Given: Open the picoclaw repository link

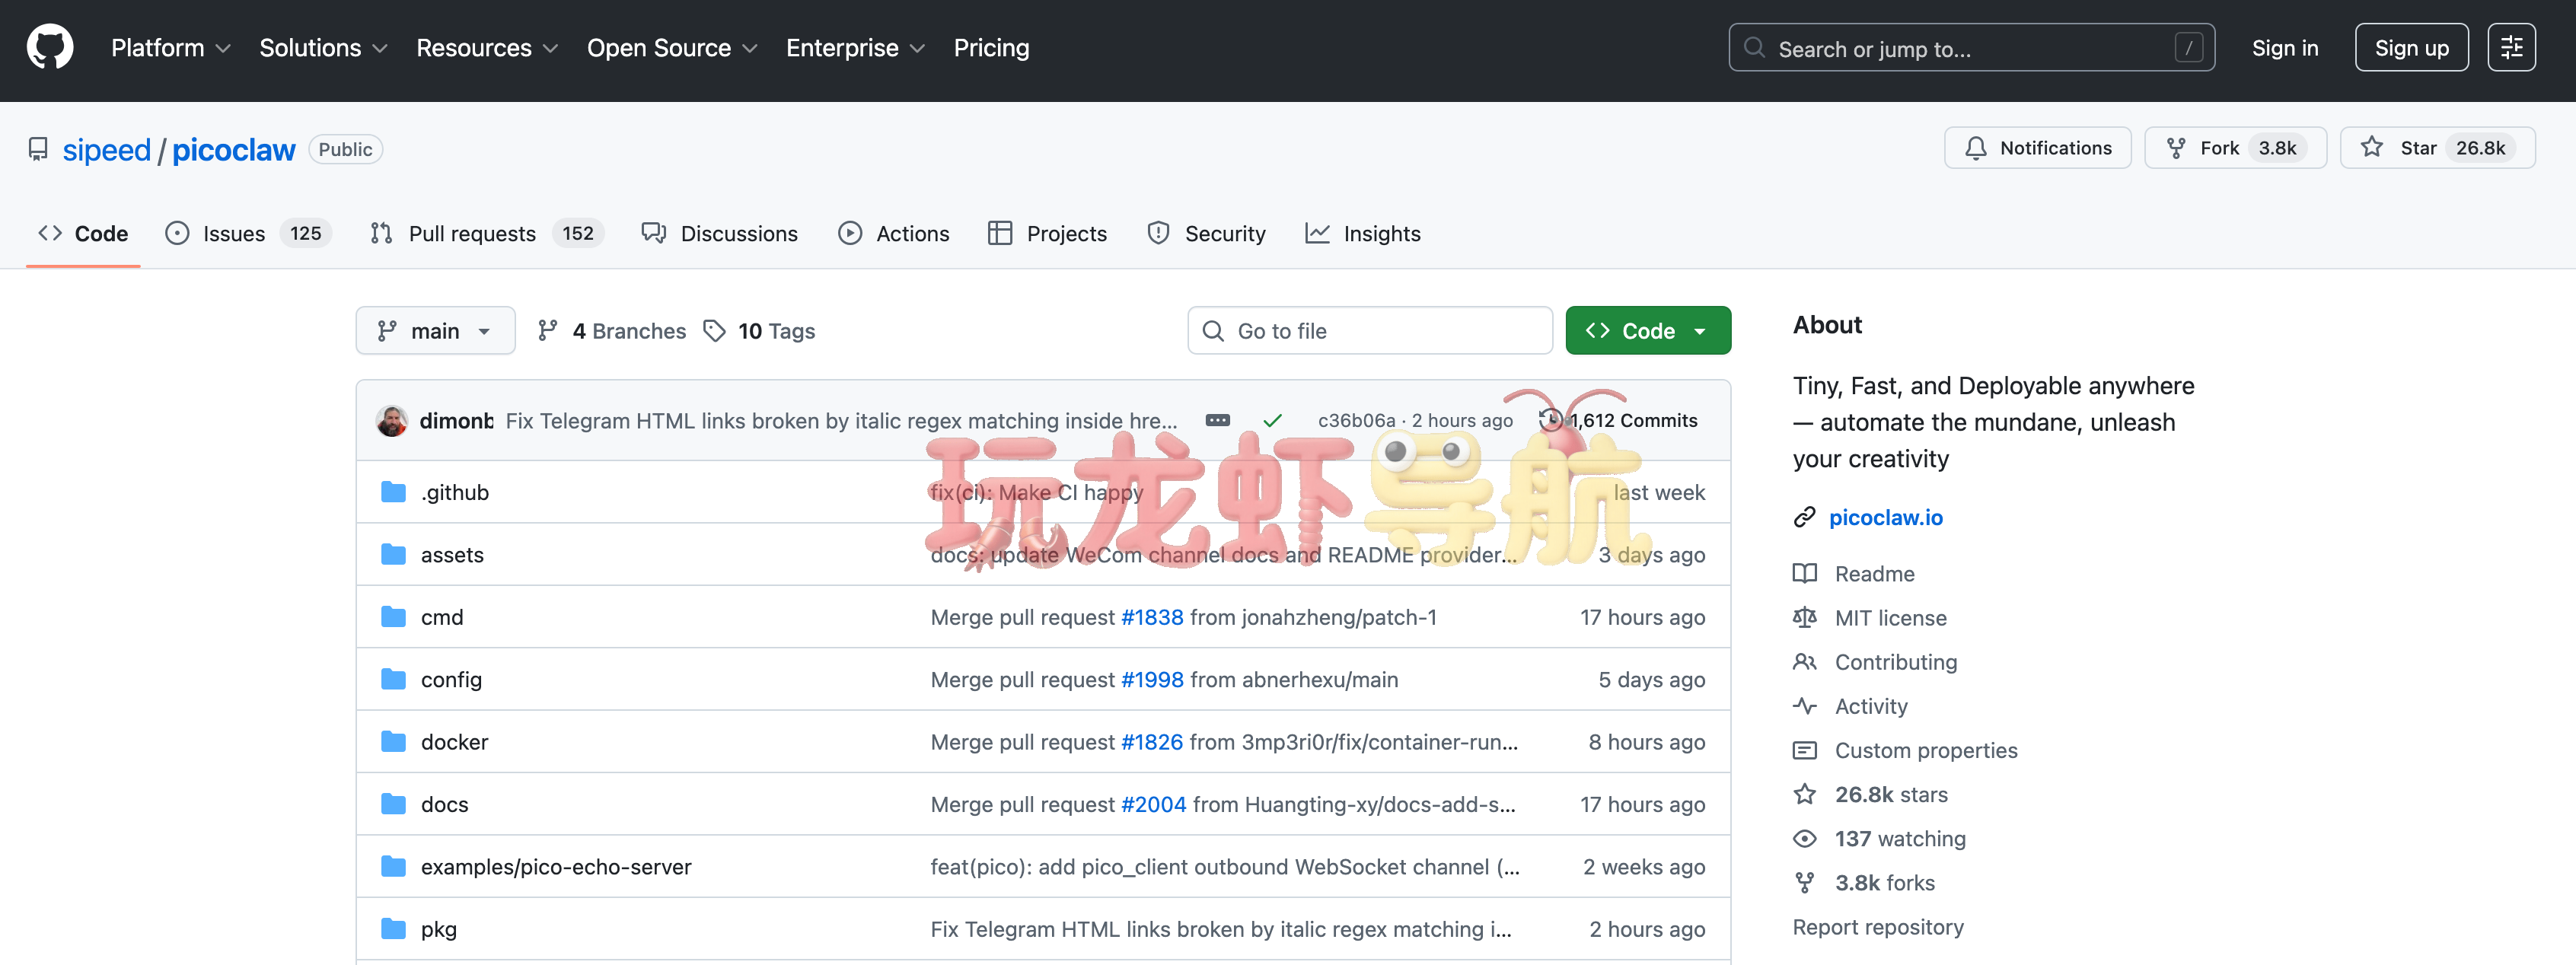Looking at the screenshot, I should coord(234,150).
